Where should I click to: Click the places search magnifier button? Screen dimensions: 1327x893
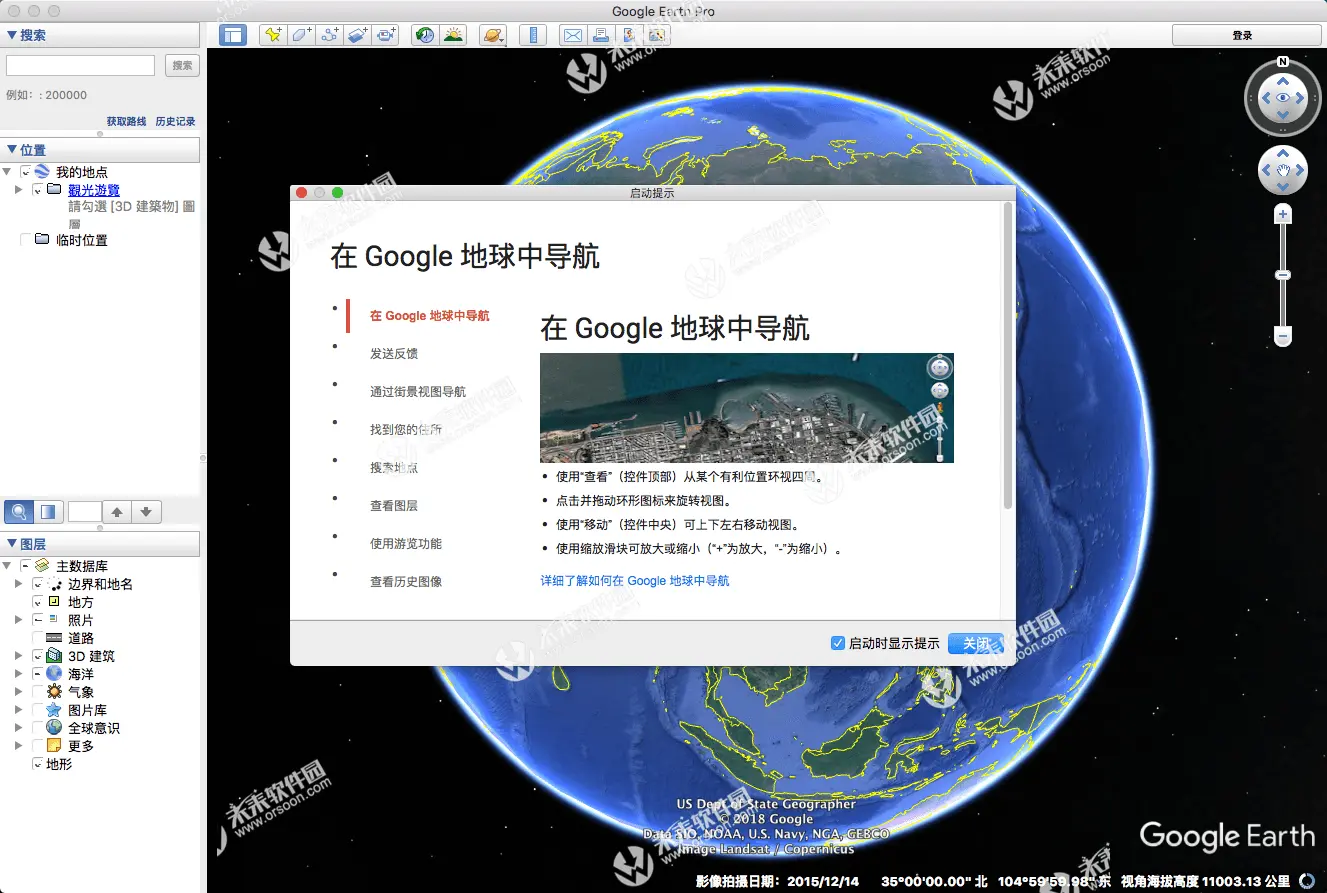(19, 512)
